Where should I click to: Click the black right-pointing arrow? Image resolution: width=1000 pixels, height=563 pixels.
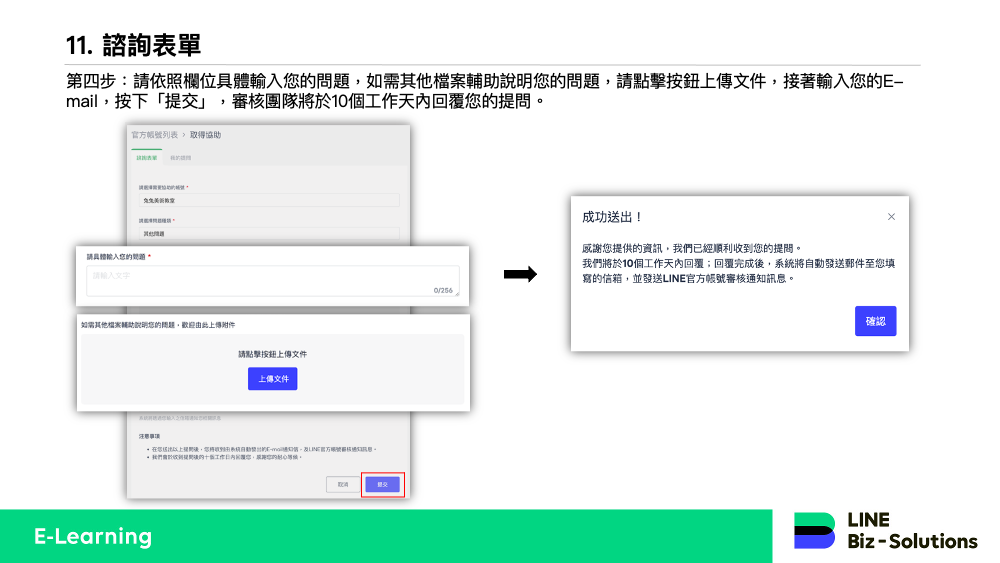[x=519, y=275]
